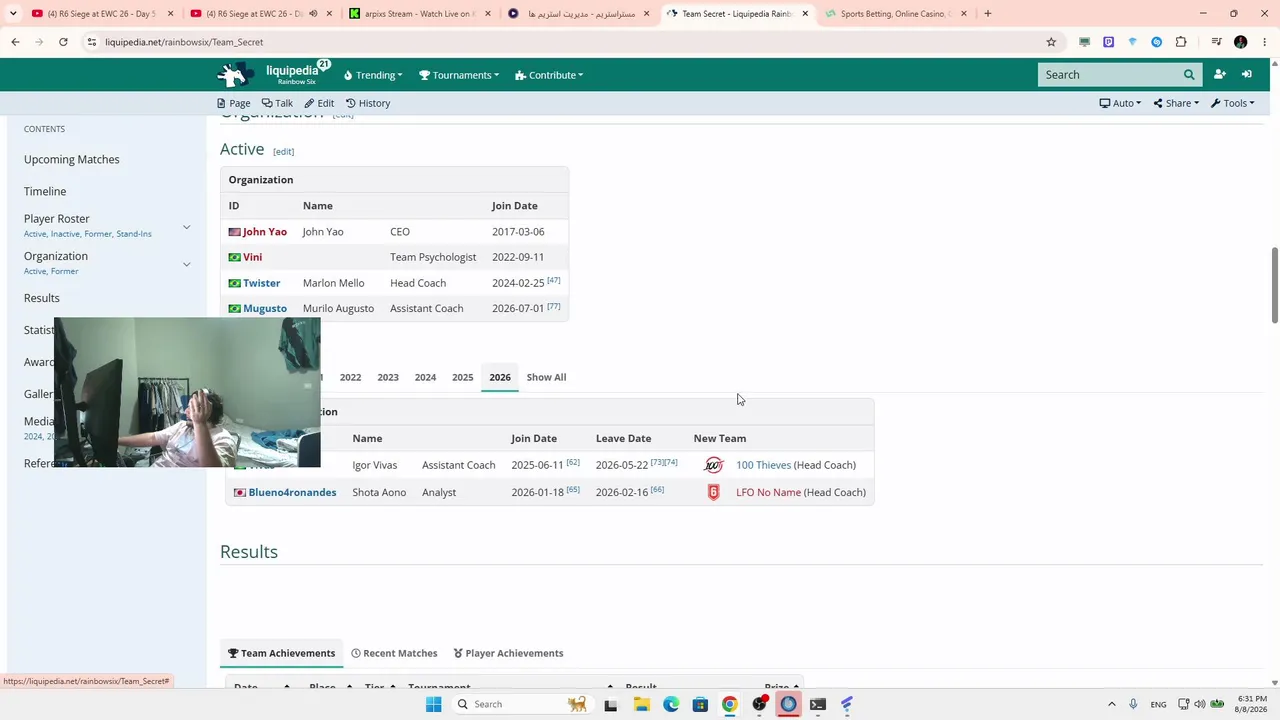Open the Contribute dropdown menu

pos(549,75)
